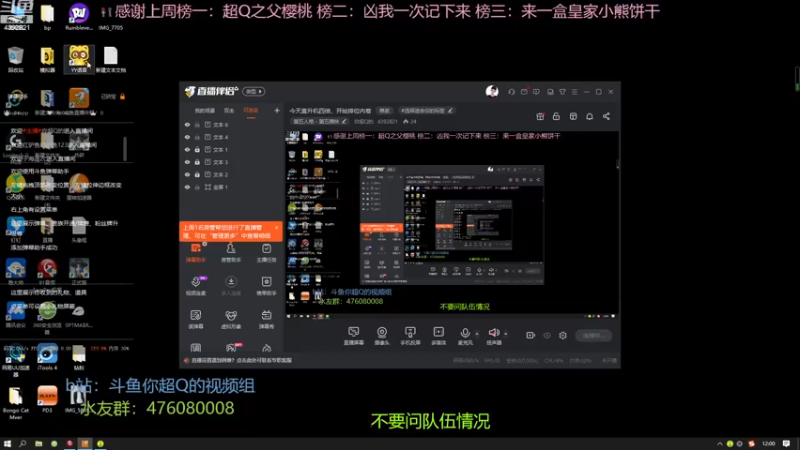Image resolution: width=800 pixels, height=450 pixels.
Task: Hide the 文本 3 layer
Action: [x=187, y=162]
